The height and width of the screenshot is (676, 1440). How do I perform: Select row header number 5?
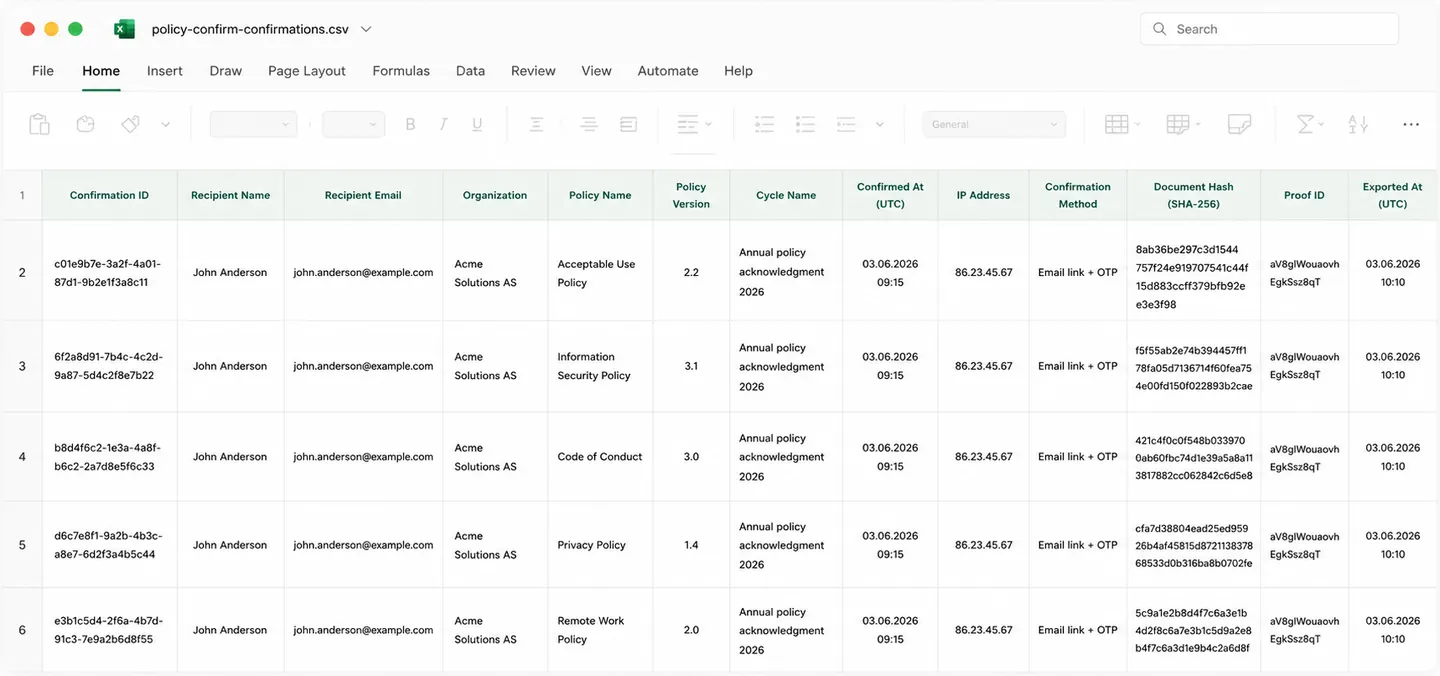coord(22,545)
